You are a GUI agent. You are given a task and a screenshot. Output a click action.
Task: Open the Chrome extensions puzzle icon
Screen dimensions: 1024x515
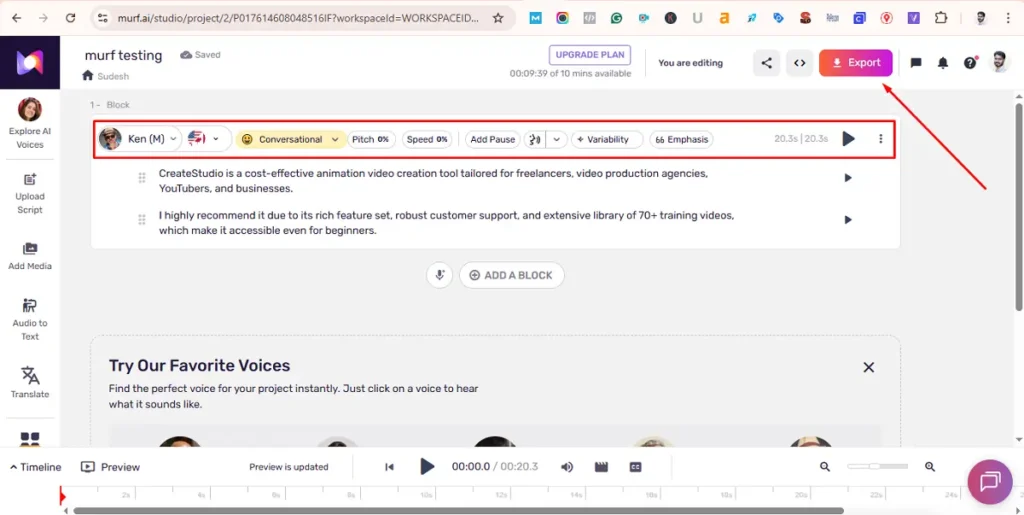pos(940,18)
